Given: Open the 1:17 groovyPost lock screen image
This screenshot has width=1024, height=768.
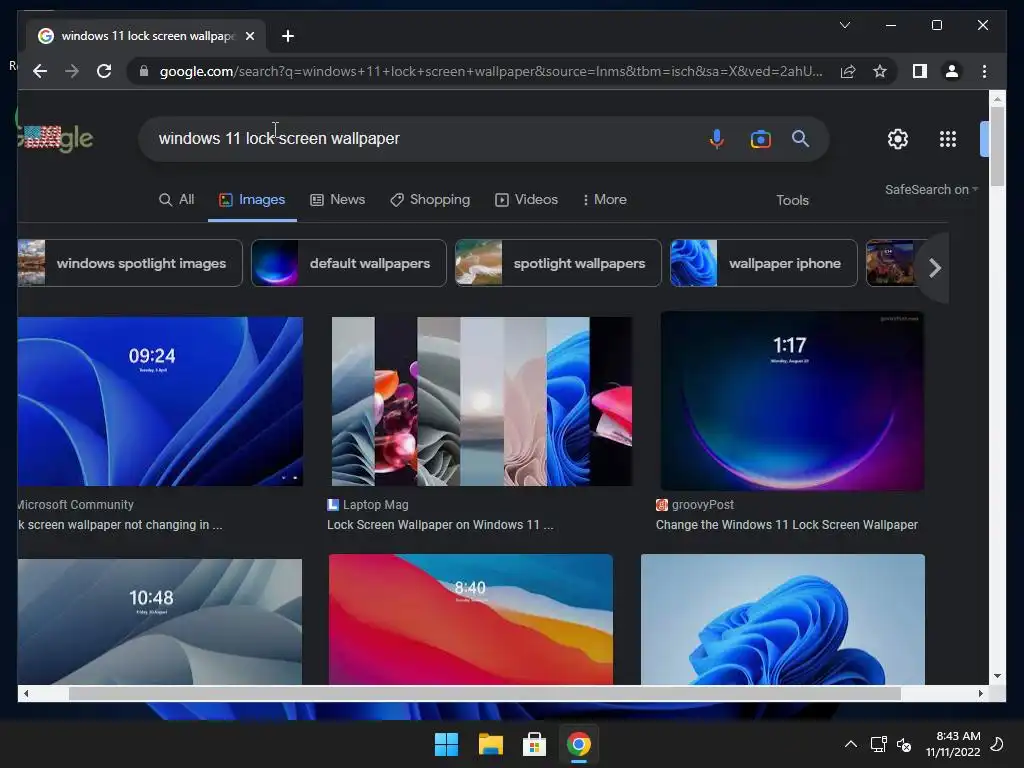Looking at the screenshot, I should click(792, 400).
